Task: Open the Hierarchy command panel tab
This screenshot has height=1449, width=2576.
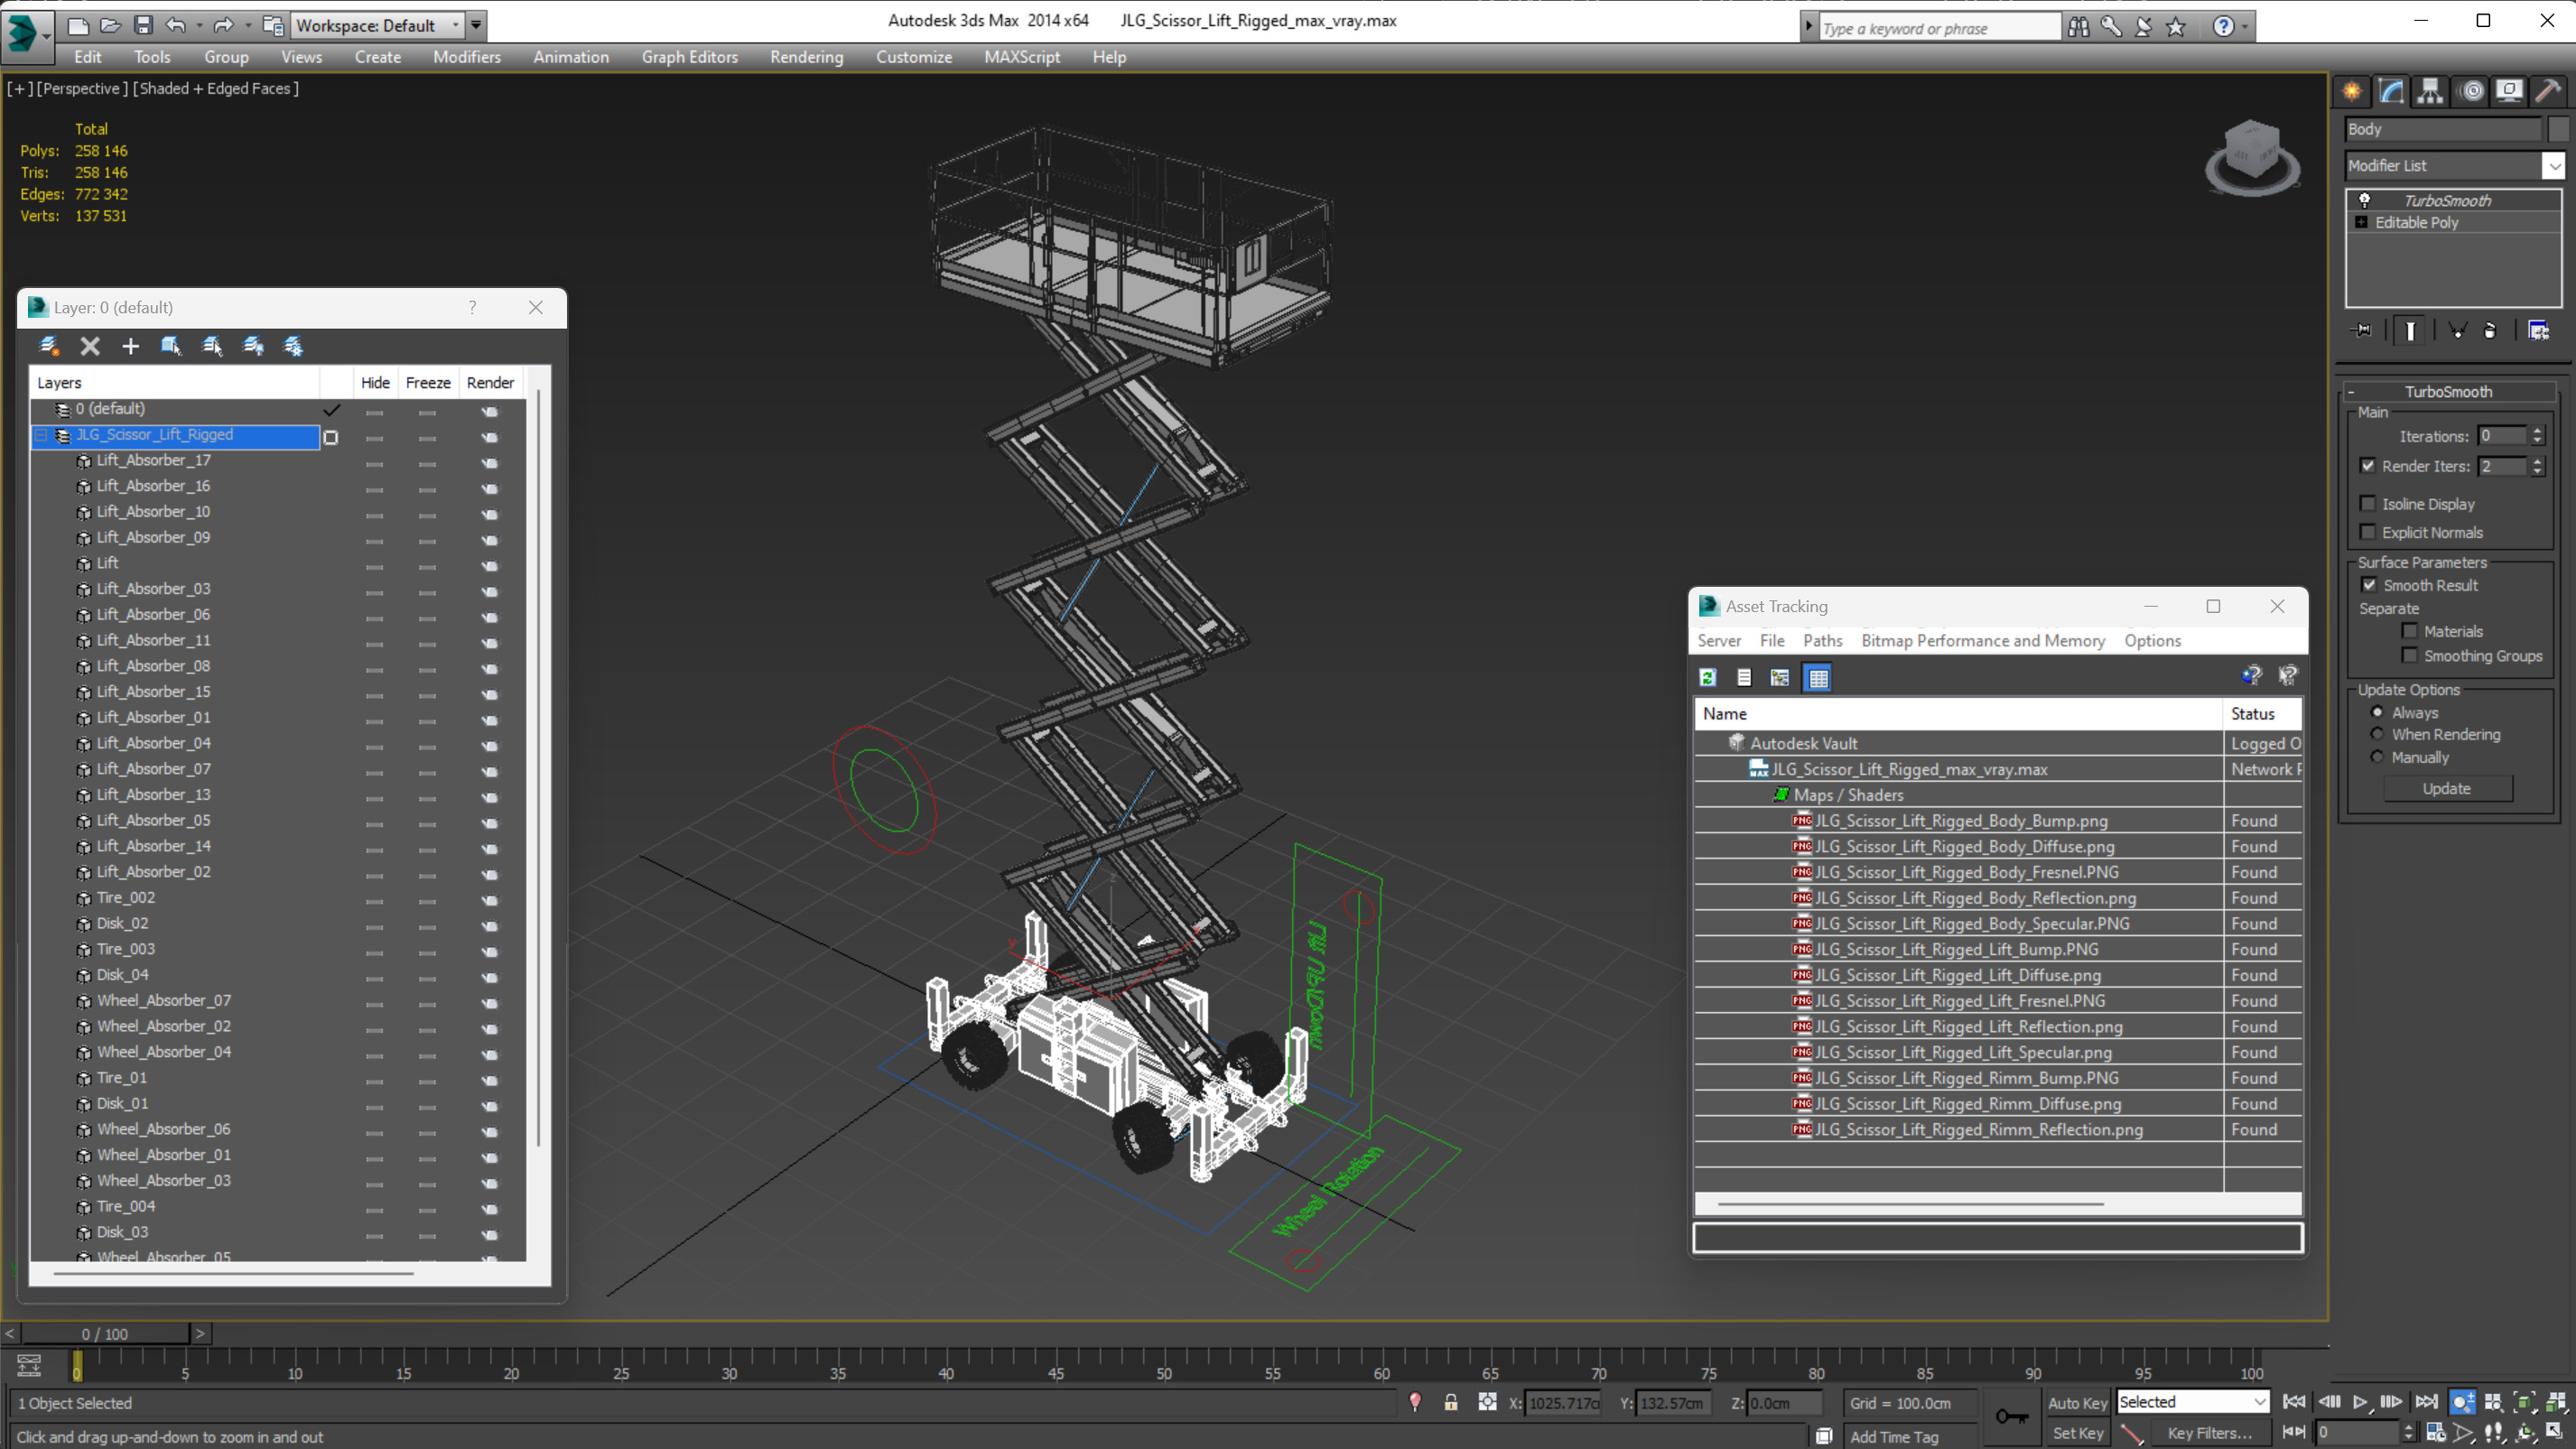Action: point(2430,91)
